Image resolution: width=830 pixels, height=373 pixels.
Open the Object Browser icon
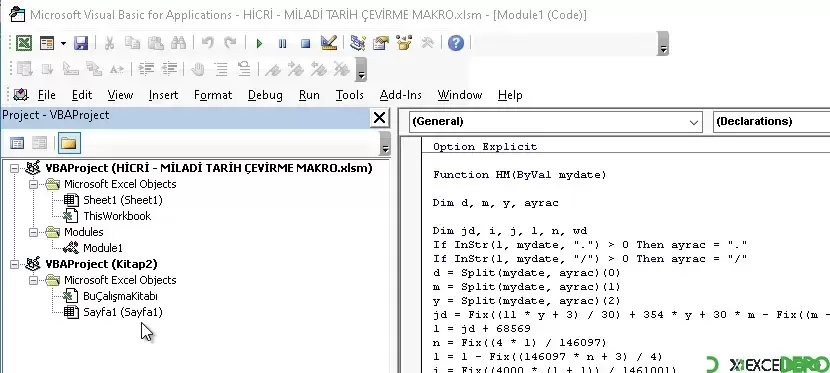(x=404, y=43)
